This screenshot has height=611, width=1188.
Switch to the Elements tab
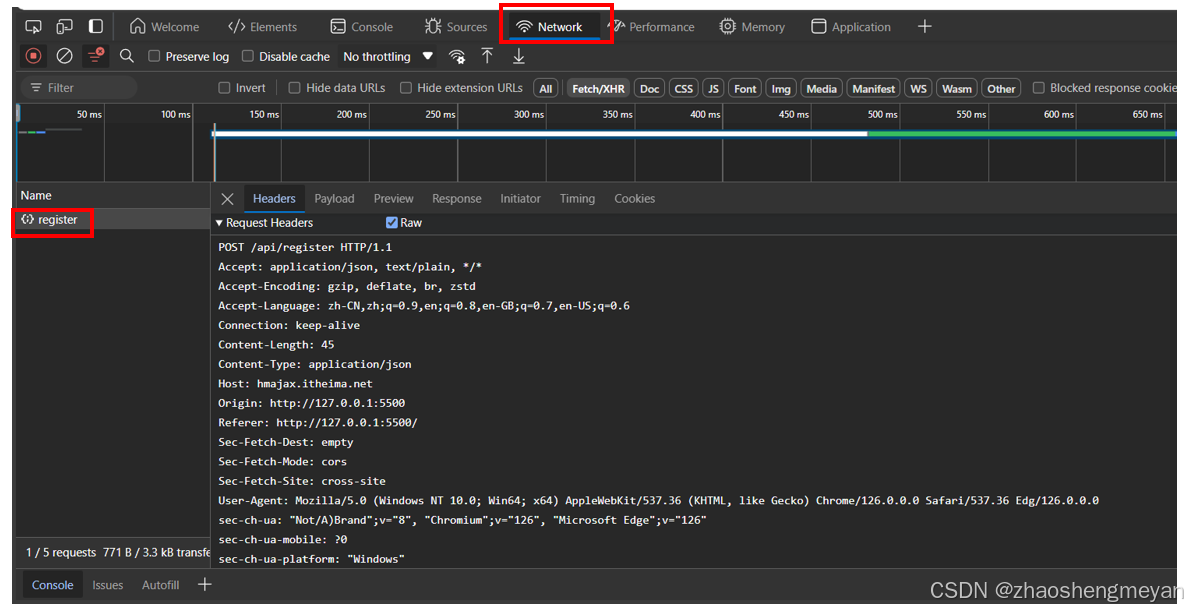(262, 27)
